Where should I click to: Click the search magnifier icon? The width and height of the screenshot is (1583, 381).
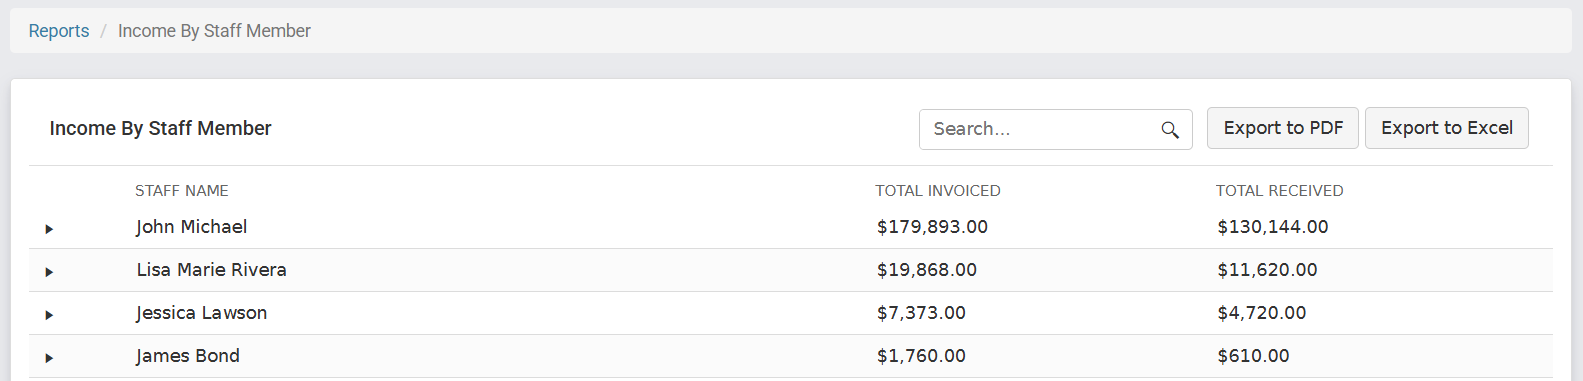pyautogui.click(x=1170, y=130)
